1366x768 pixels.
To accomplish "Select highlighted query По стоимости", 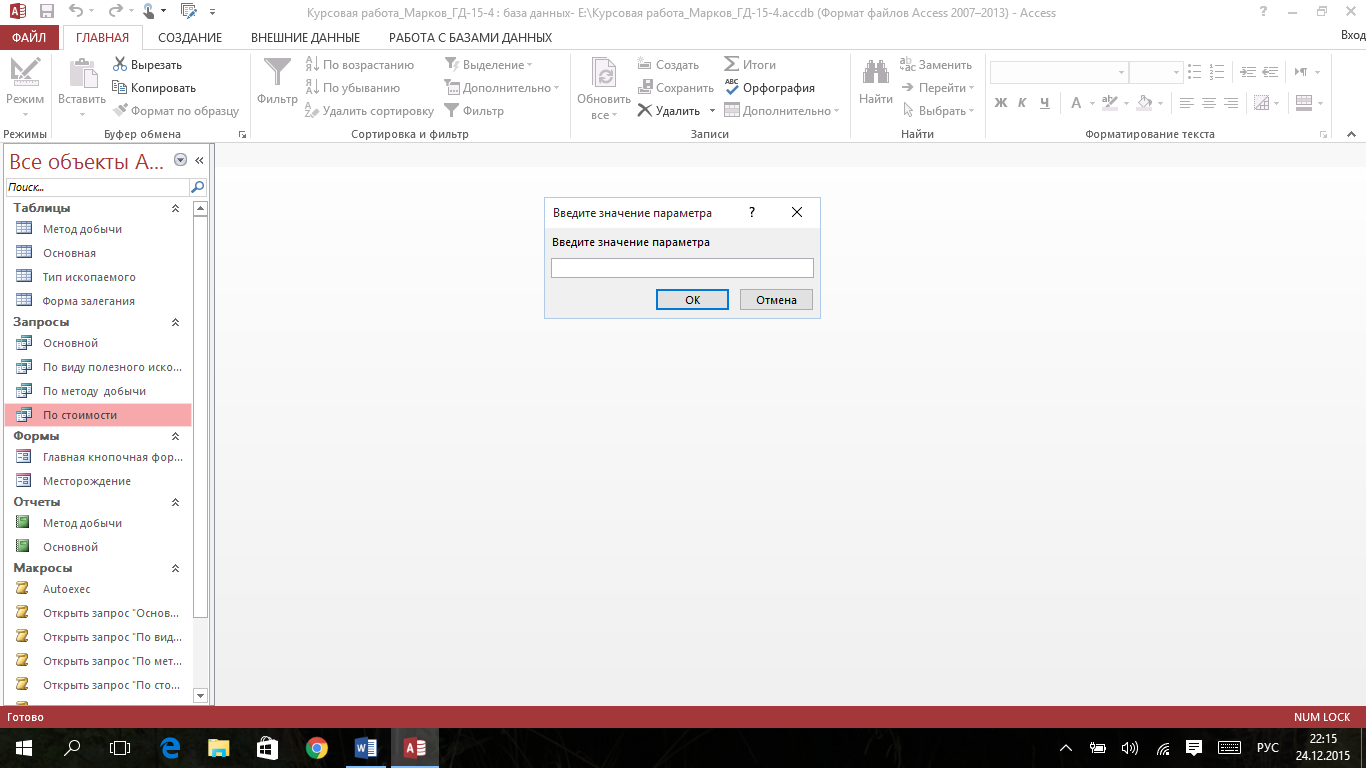I will 98,415.
